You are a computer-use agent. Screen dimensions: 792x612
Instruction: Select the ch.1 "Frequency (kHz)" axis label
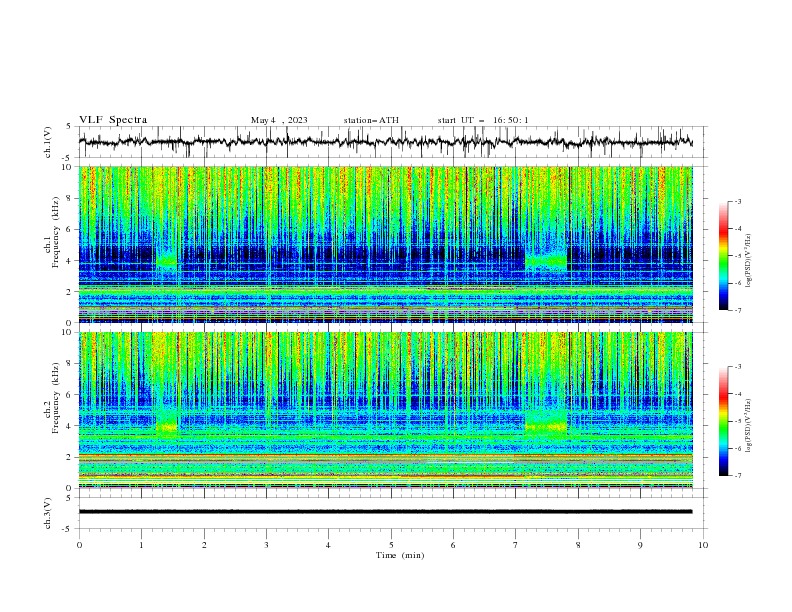(55, 232)
